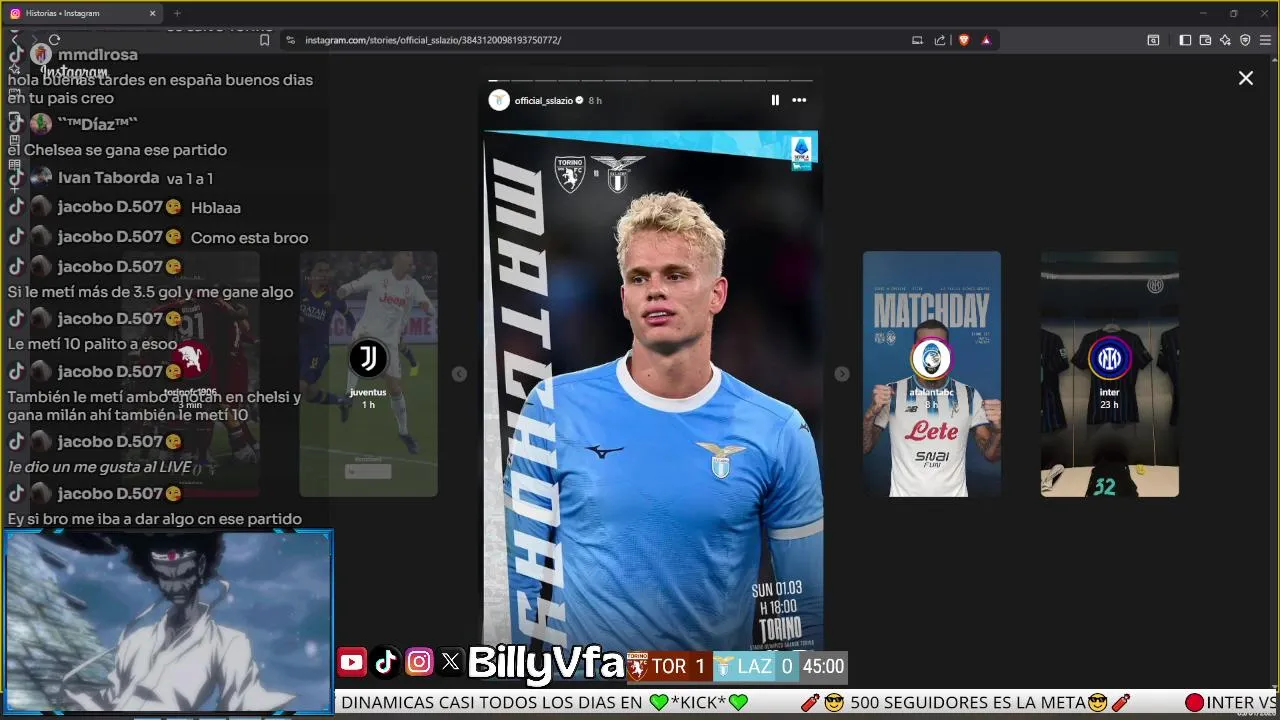Pause the Lazio story playback

click(775, 100)
